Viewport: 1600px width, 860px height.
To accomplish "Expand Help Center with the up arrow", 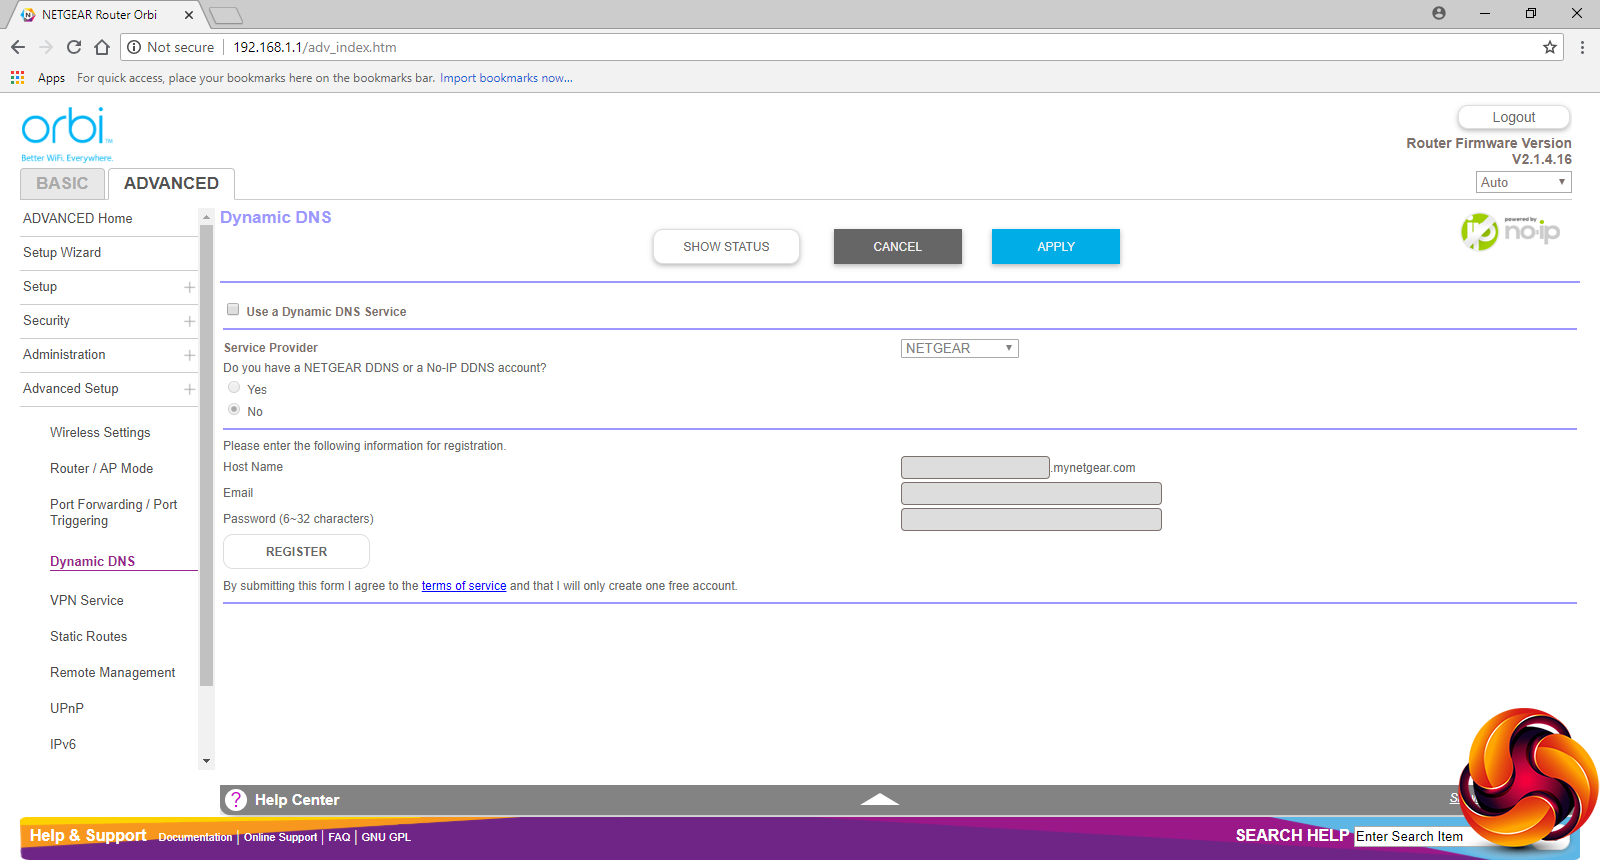I will (x=879, y=799).
